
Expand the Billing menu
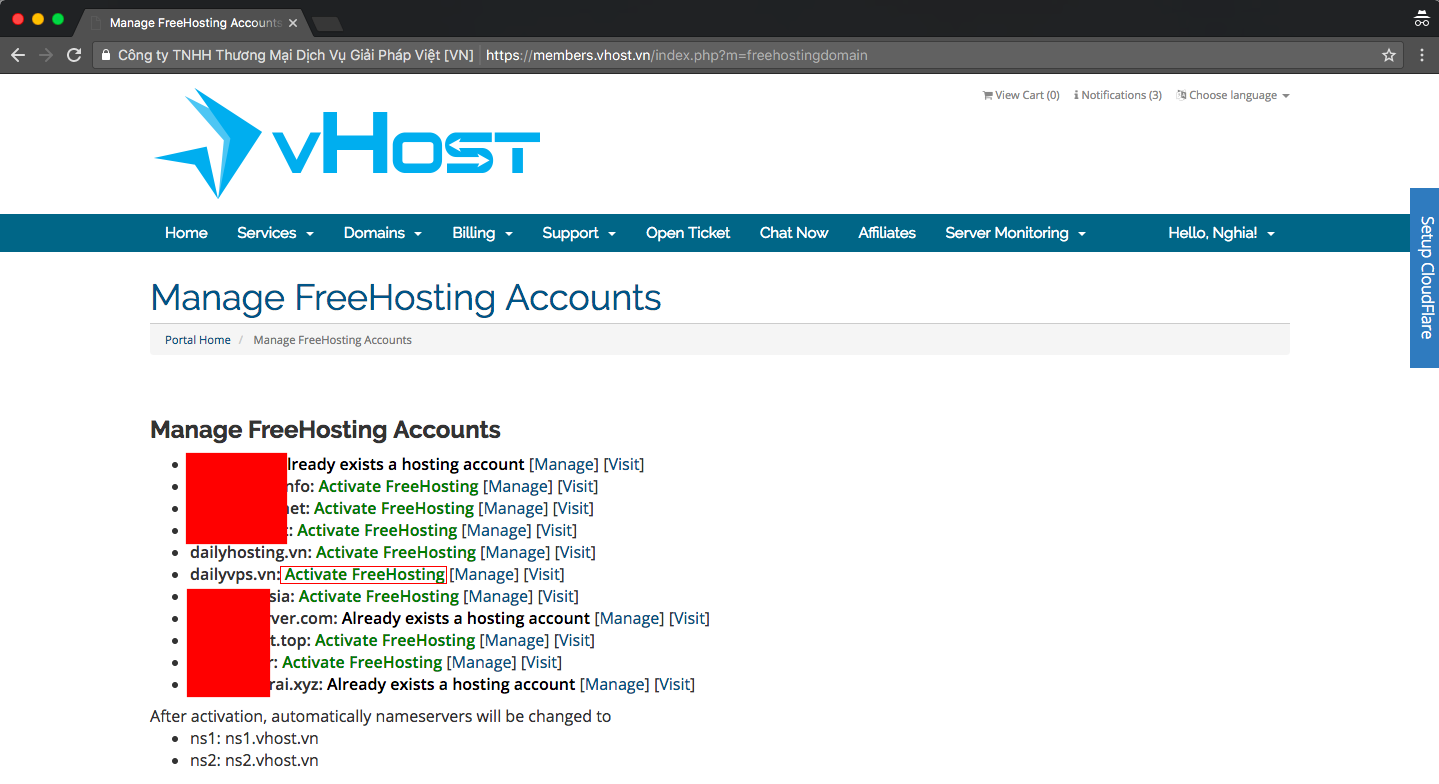click(482, 233)
